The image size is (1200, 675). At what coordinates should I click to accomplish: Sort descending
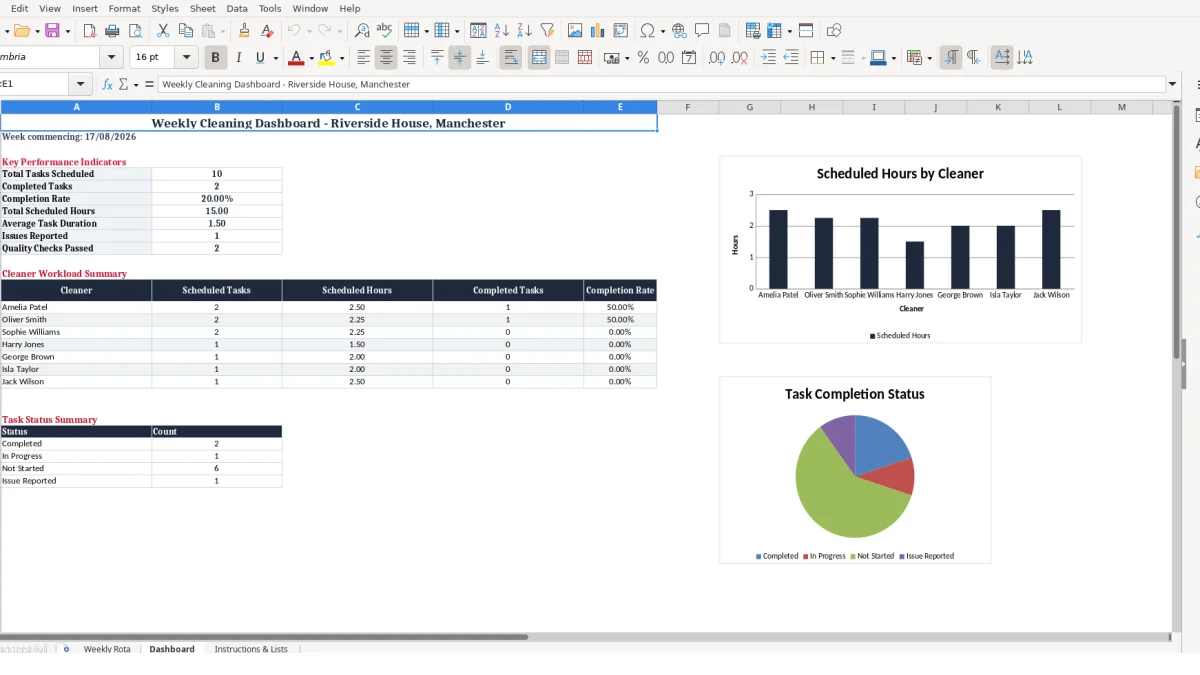524,31
